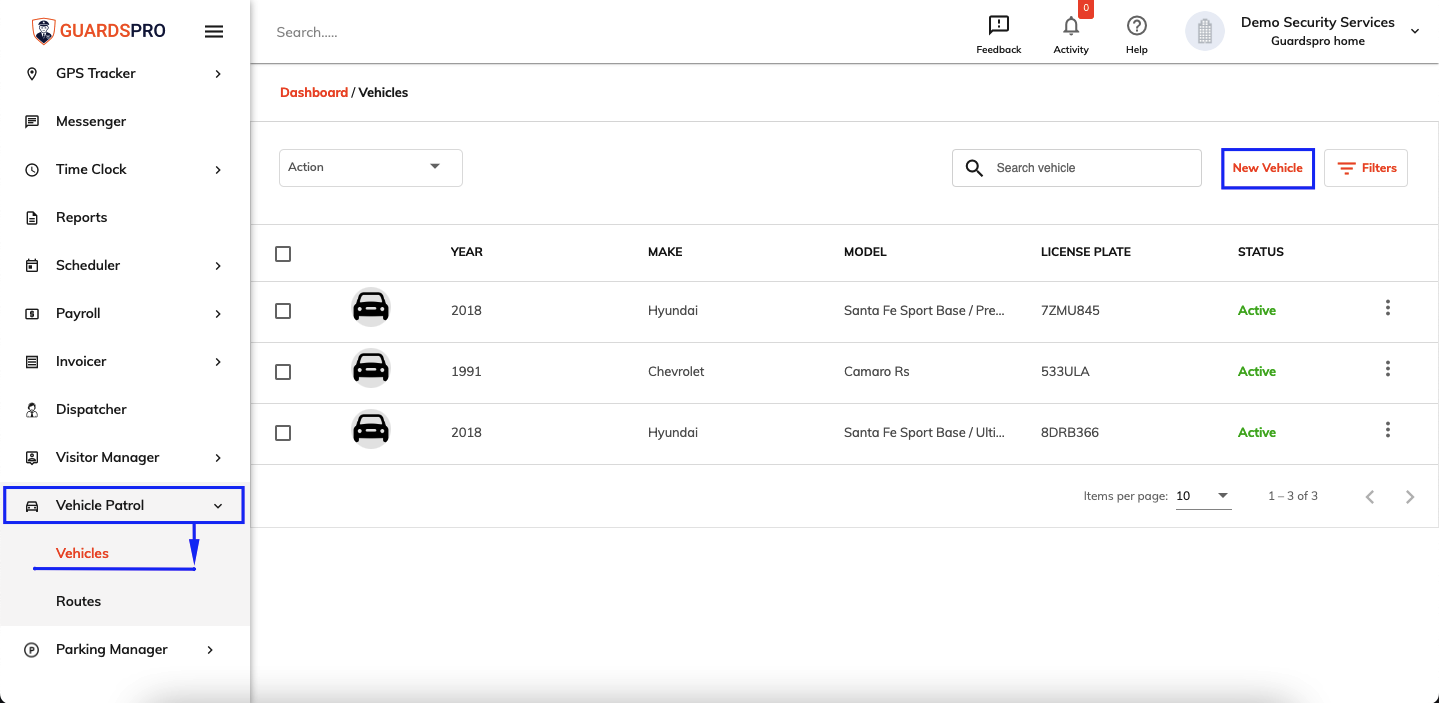Select Routes submenu item
The height and width of the screenshot is (703, 1439).
tap(78, 601)
